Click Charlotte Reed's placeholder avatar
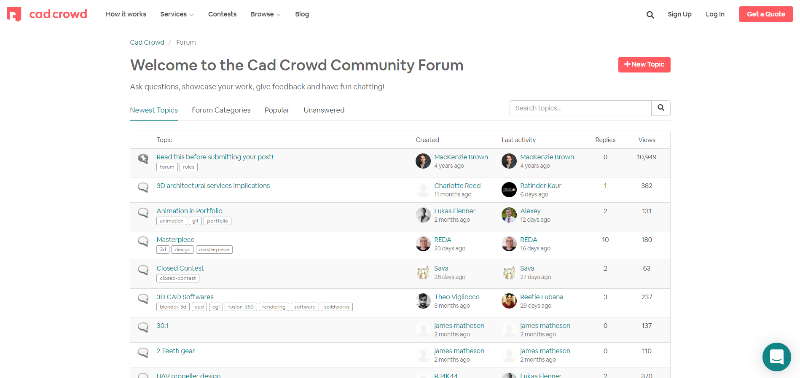 point(423,190)
